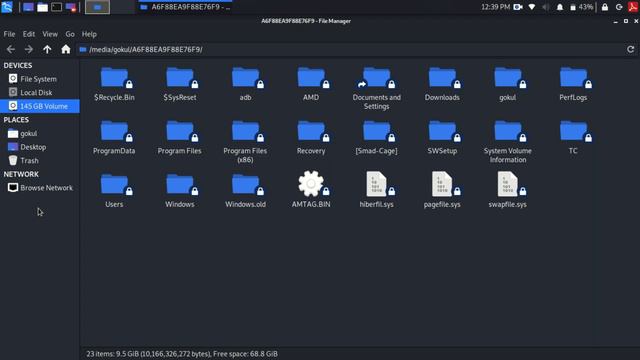This screenshot has height=360, width=640.
Task: Open the Recovery folder
Action: [311, 138]
